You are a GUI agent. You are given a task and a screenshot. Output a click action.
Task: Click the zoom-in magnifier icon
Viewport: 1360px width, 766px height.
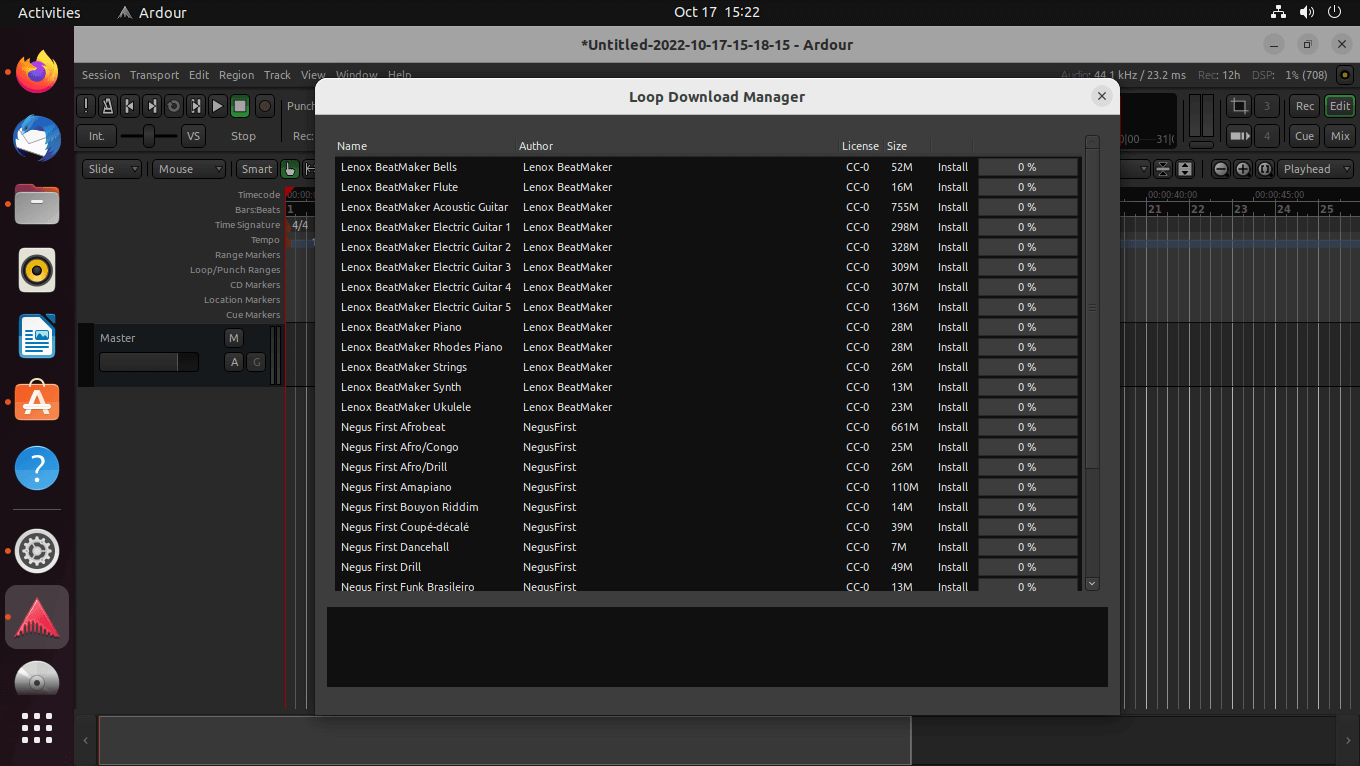1241,169
